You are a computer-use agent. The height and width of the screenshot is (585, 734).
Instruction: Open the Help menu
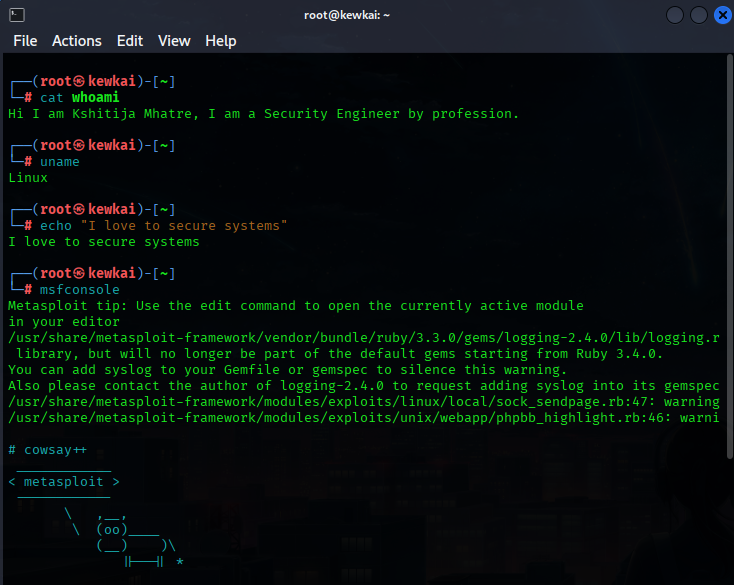click(x=220, y=41)
